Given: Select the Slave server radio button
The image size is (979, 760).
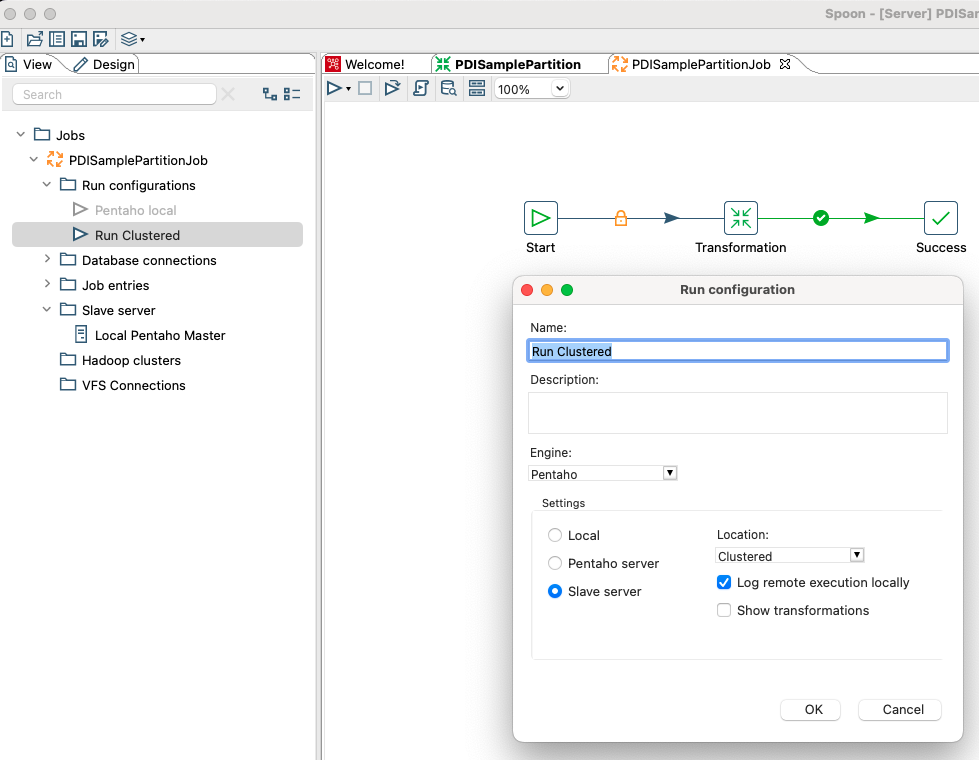Looking at the screenshot, I should [555, 591].
